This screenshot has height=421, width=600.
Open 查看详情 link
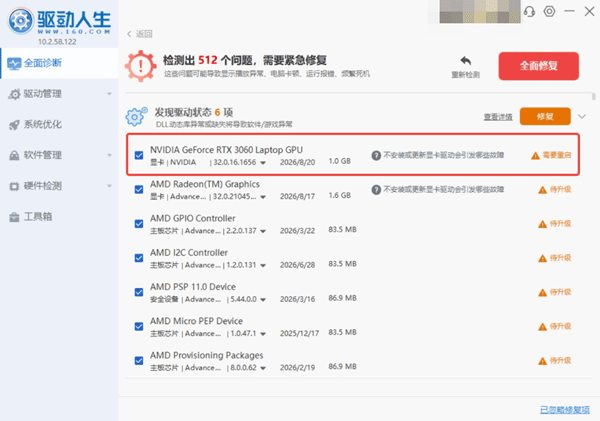coord(498,117)
